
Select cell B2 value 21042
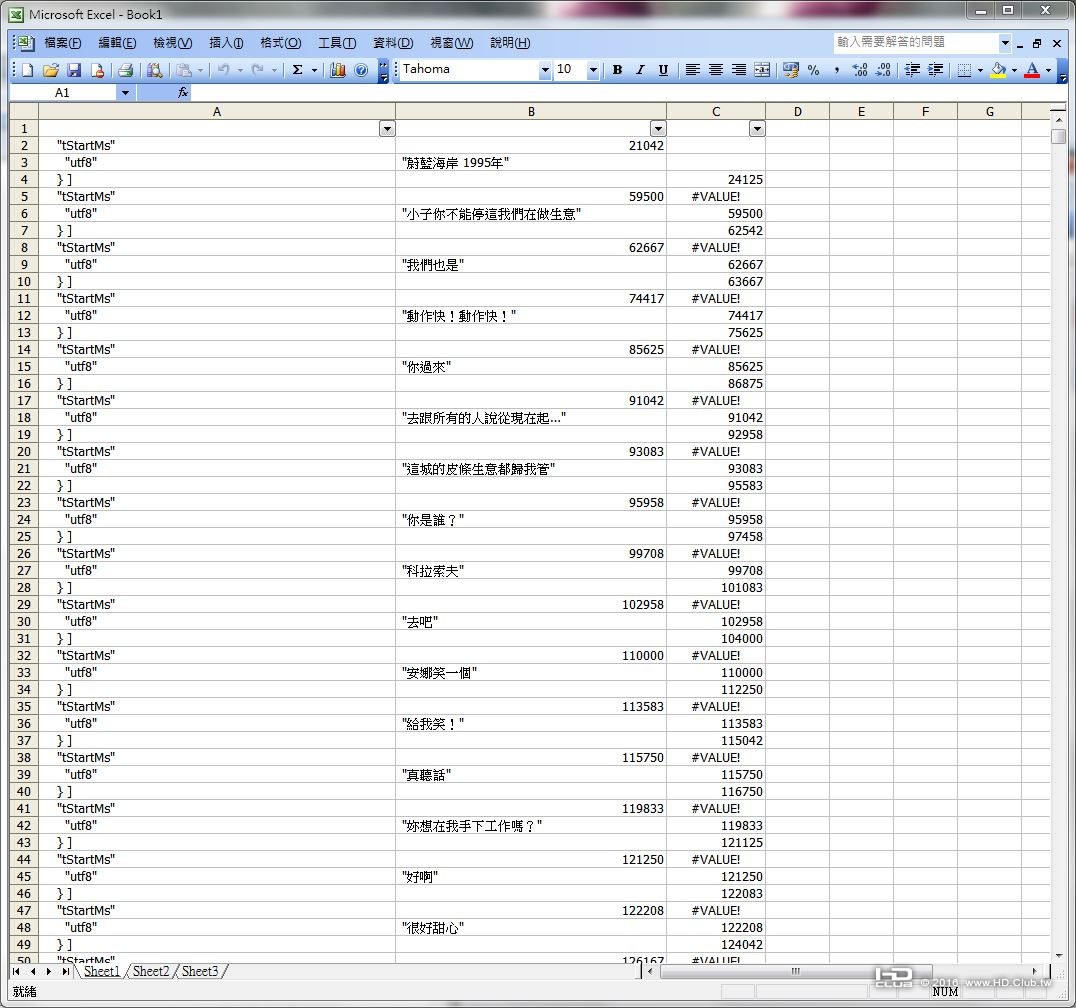point(530,145)
